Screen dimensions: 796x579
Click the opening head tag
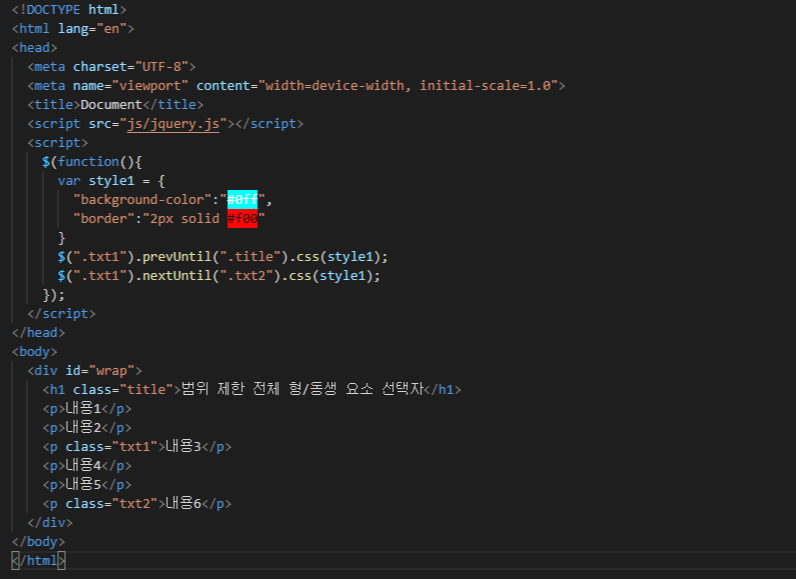coord(35,48)
